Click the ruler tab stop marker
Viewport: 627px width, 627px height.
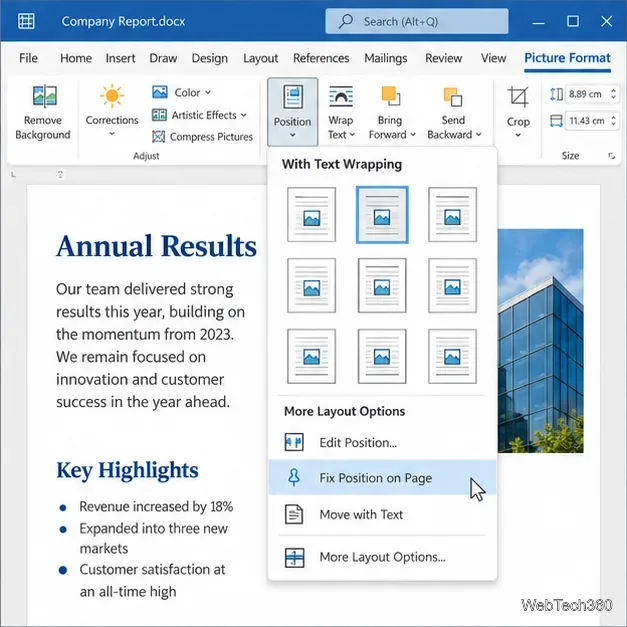14,174
